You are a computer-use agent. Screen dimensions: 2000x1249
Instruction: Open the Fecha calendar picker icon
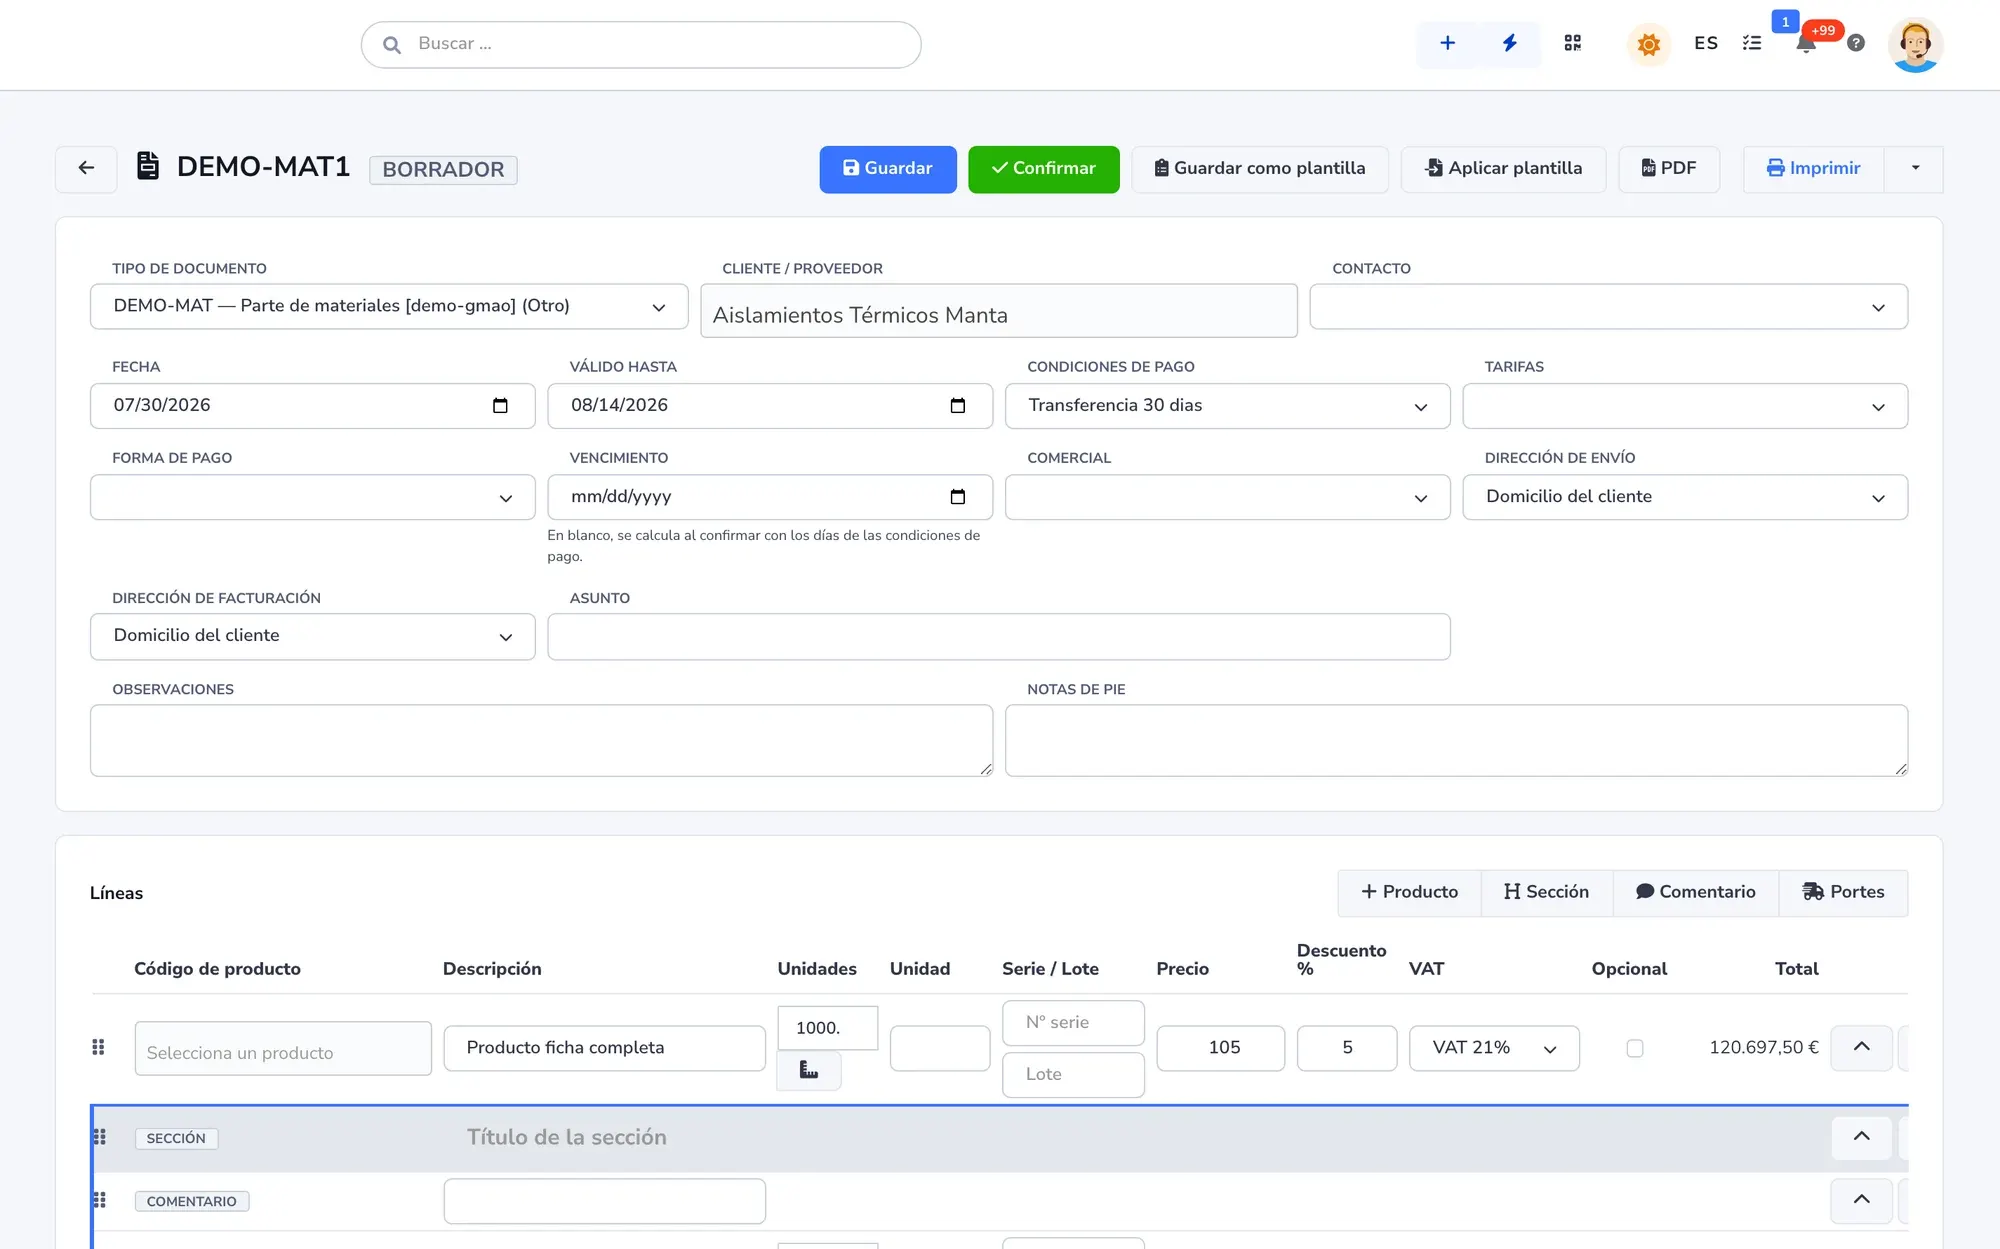tap(500, 406)
